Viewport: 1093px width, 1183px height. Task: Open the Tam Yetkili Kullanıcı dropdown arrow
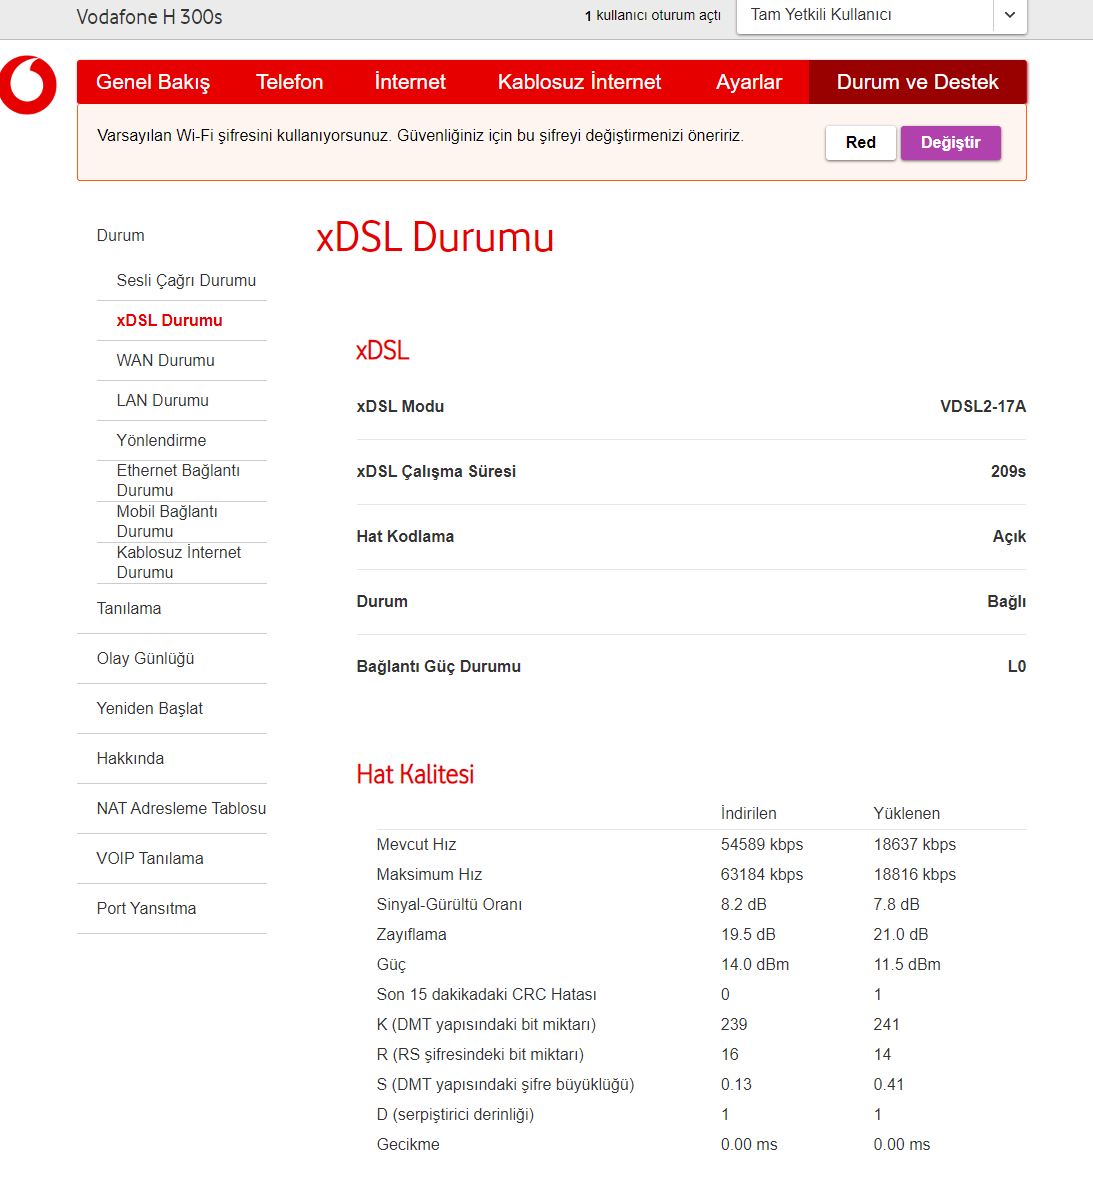pos(1010,15)
